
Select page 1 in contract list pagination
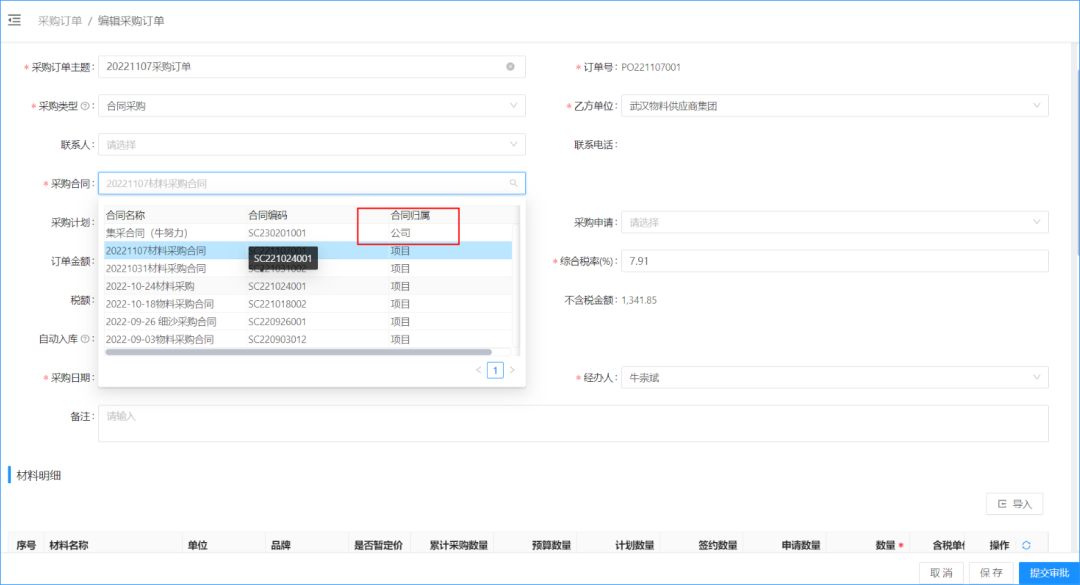495,370
